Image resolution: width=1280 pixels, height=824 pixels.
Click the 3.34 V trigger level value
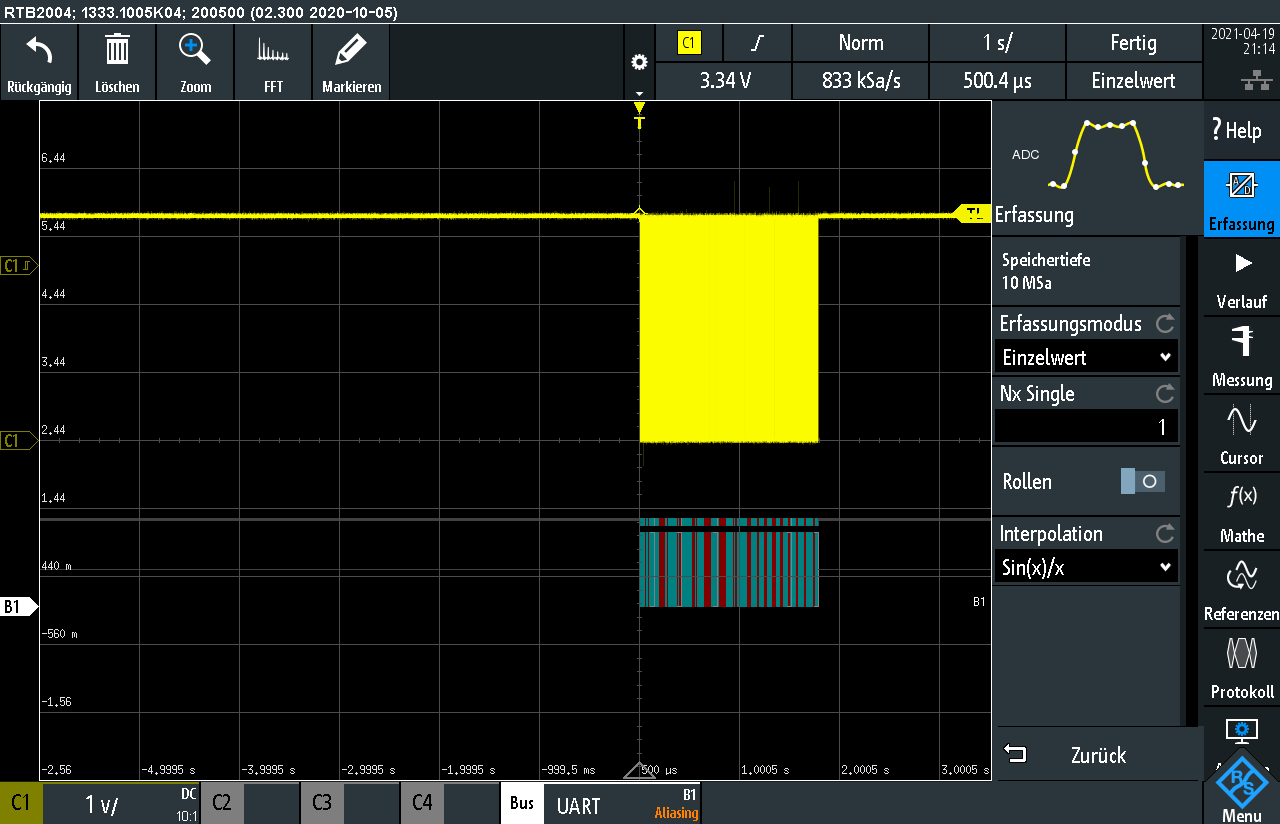pyautogui.click(x=724, y=81)
